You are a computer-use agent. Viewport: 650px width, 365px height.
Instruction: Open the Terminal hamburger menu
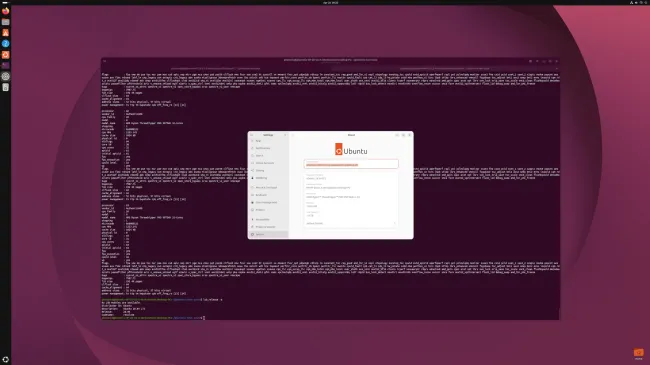point(537,61)
